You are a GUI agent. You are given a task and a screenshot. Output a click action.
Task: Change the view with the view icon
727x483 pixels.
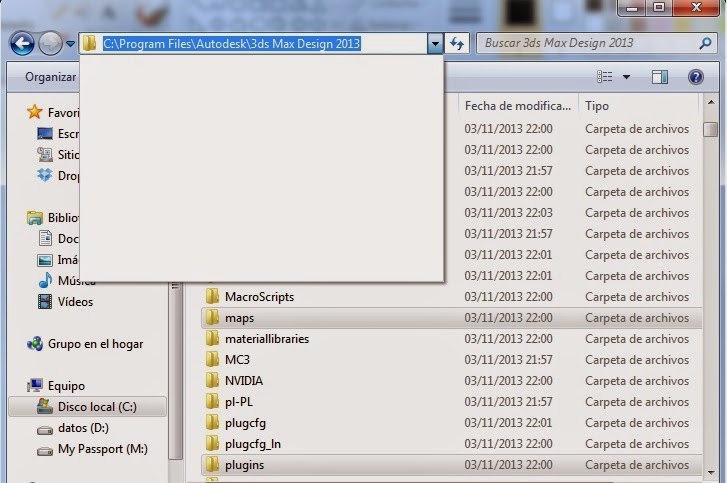pyautogui.click(x=605, y=76)
